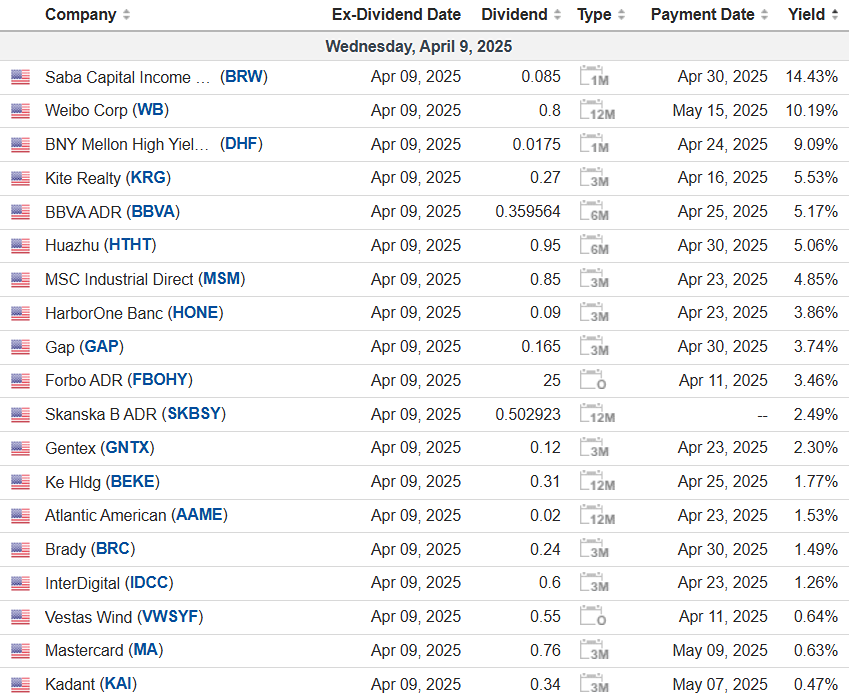Select the Apr 16, 2025 payment date
Image resolution: width=849 pixels, height=697 pixels.
click(x=722, y=178)
